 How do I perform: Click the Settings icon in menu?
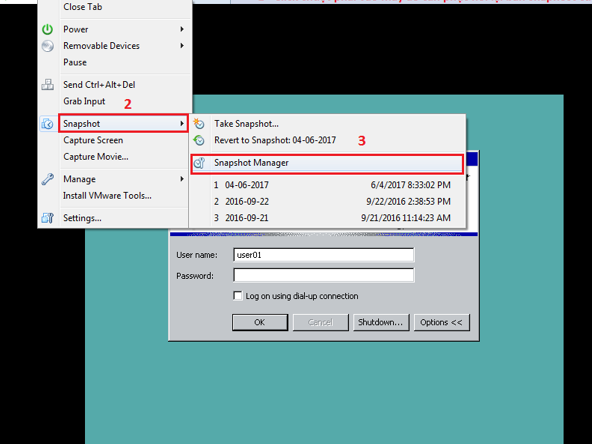click(x=47, y=218)
